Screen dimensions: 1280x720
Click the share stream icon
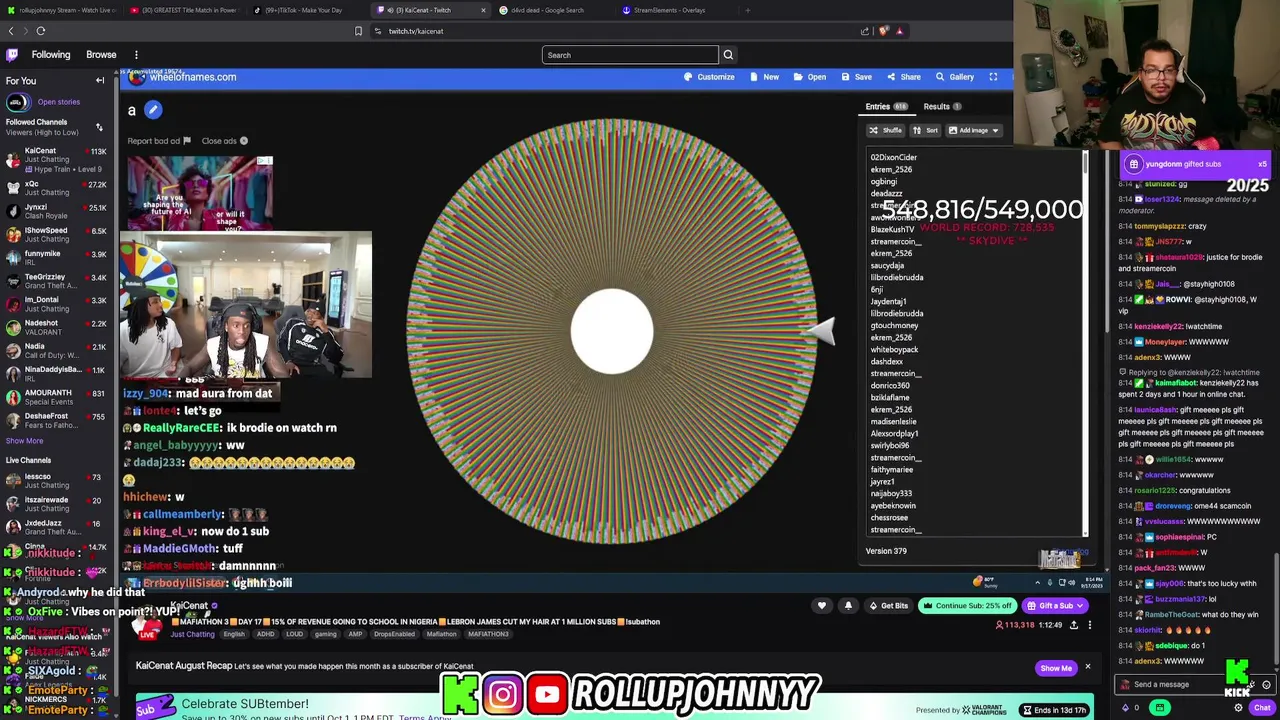coord(1074,625)
